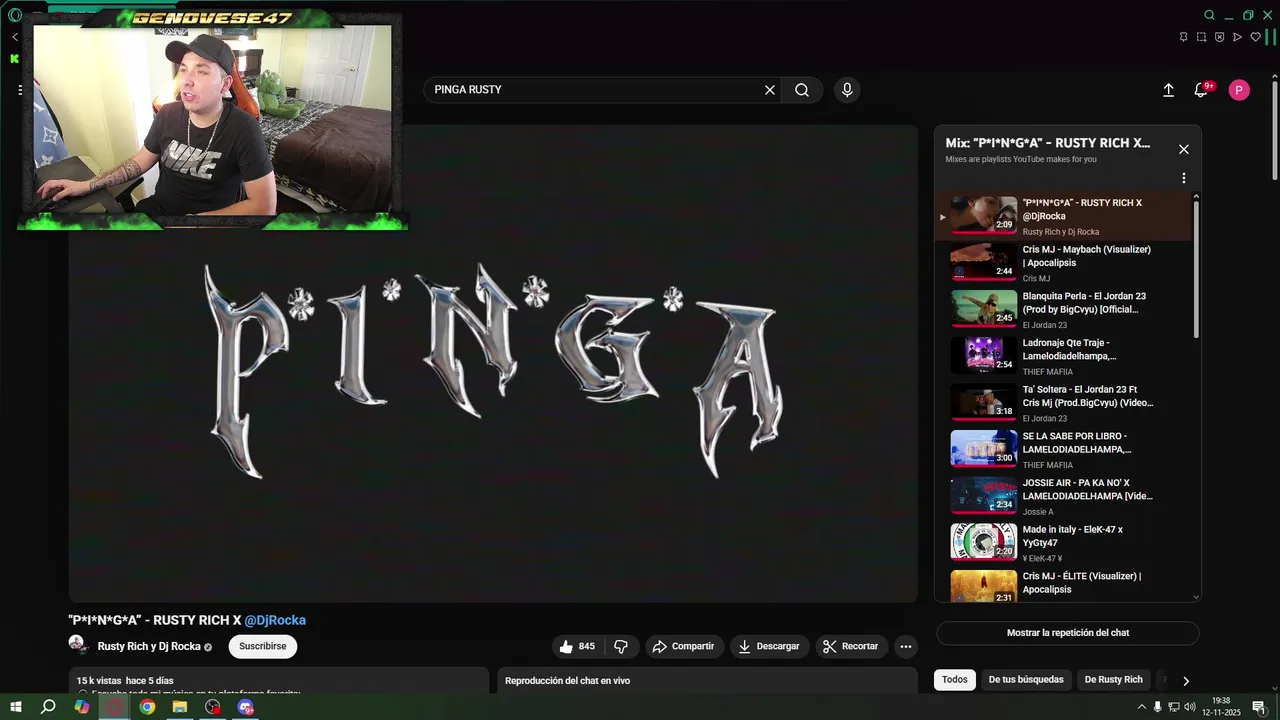Select Cris MJ - ÉLITE (Visualizer) playlist item
This screenshot has height=720, width=1280.
click(x=1063, y=585)
